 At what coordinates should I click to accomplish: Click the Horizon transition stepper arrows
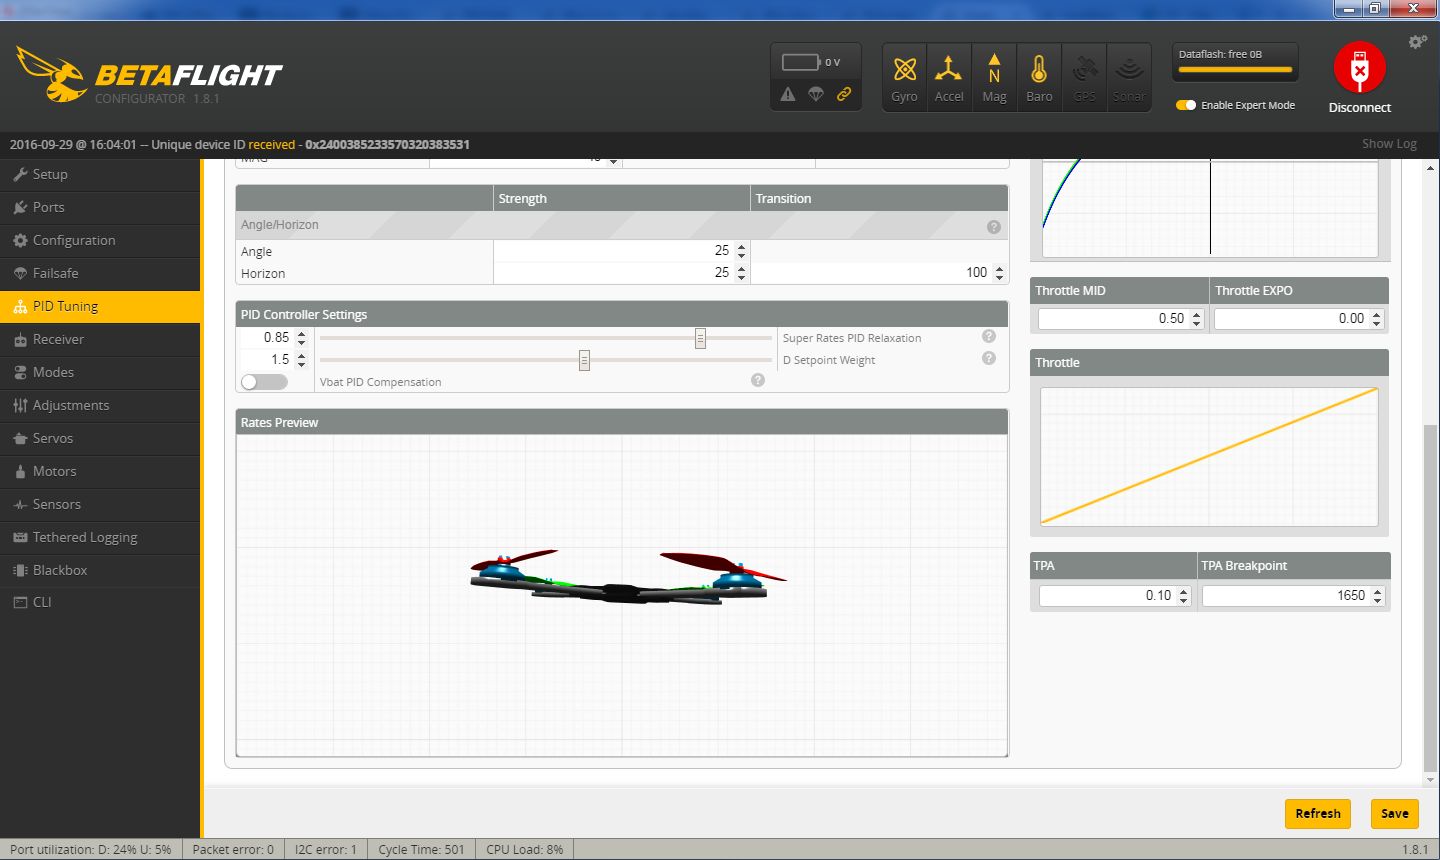pos(1000,273)
